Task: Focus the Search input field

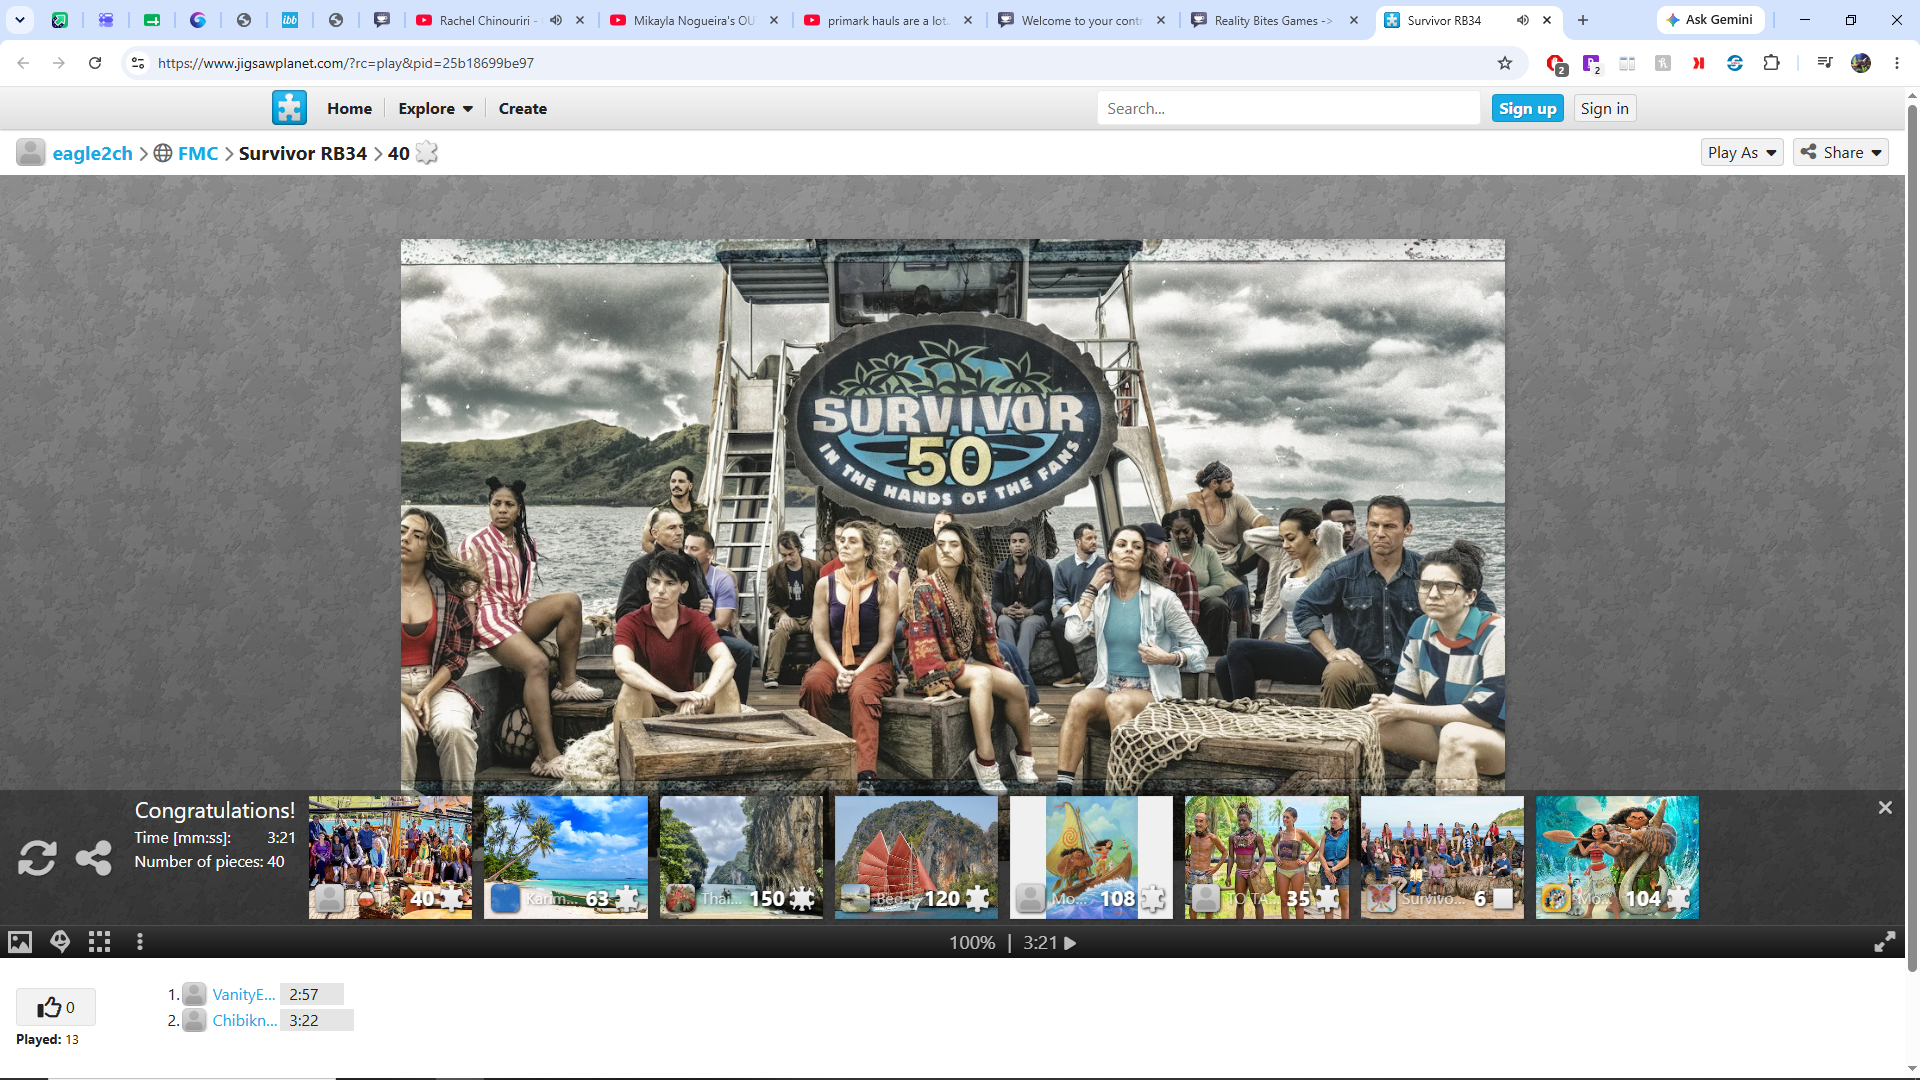Action: (1288, 108)
